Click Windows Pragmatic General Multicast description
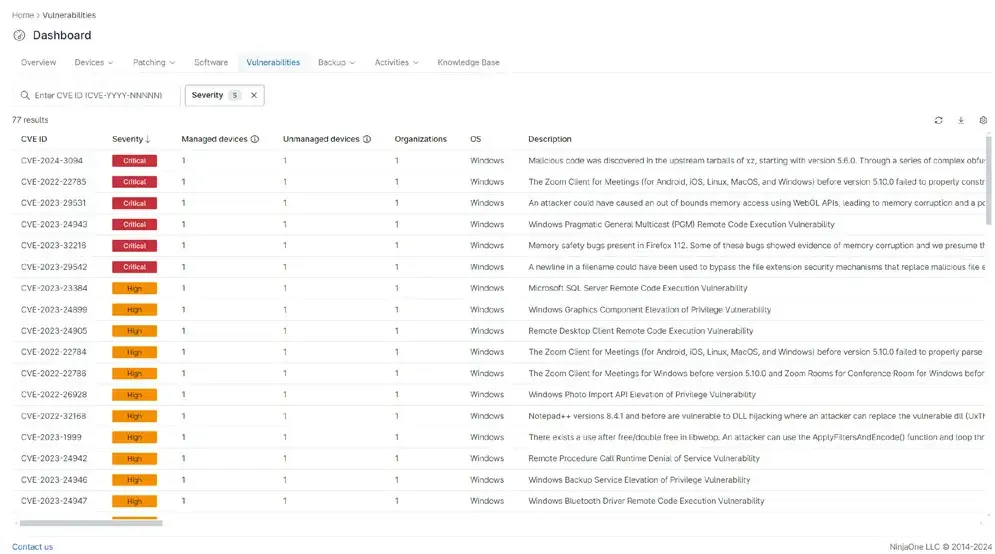The width and height of the screenshot is (995, 554). coord(681,224)
